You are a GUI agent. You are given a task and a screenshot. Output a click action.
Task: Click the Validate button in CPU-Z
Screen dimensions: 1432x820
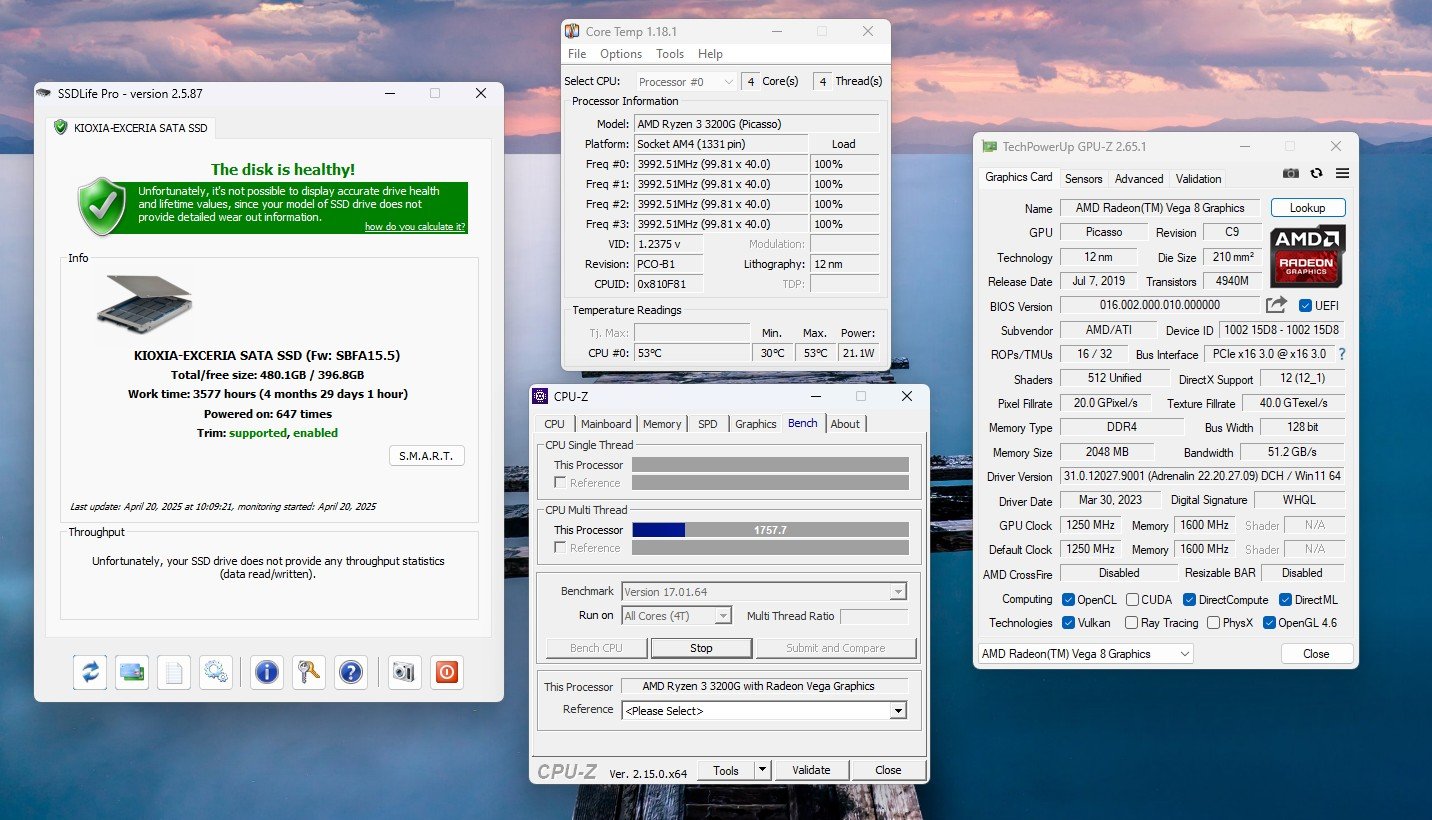tap(811, 770)
